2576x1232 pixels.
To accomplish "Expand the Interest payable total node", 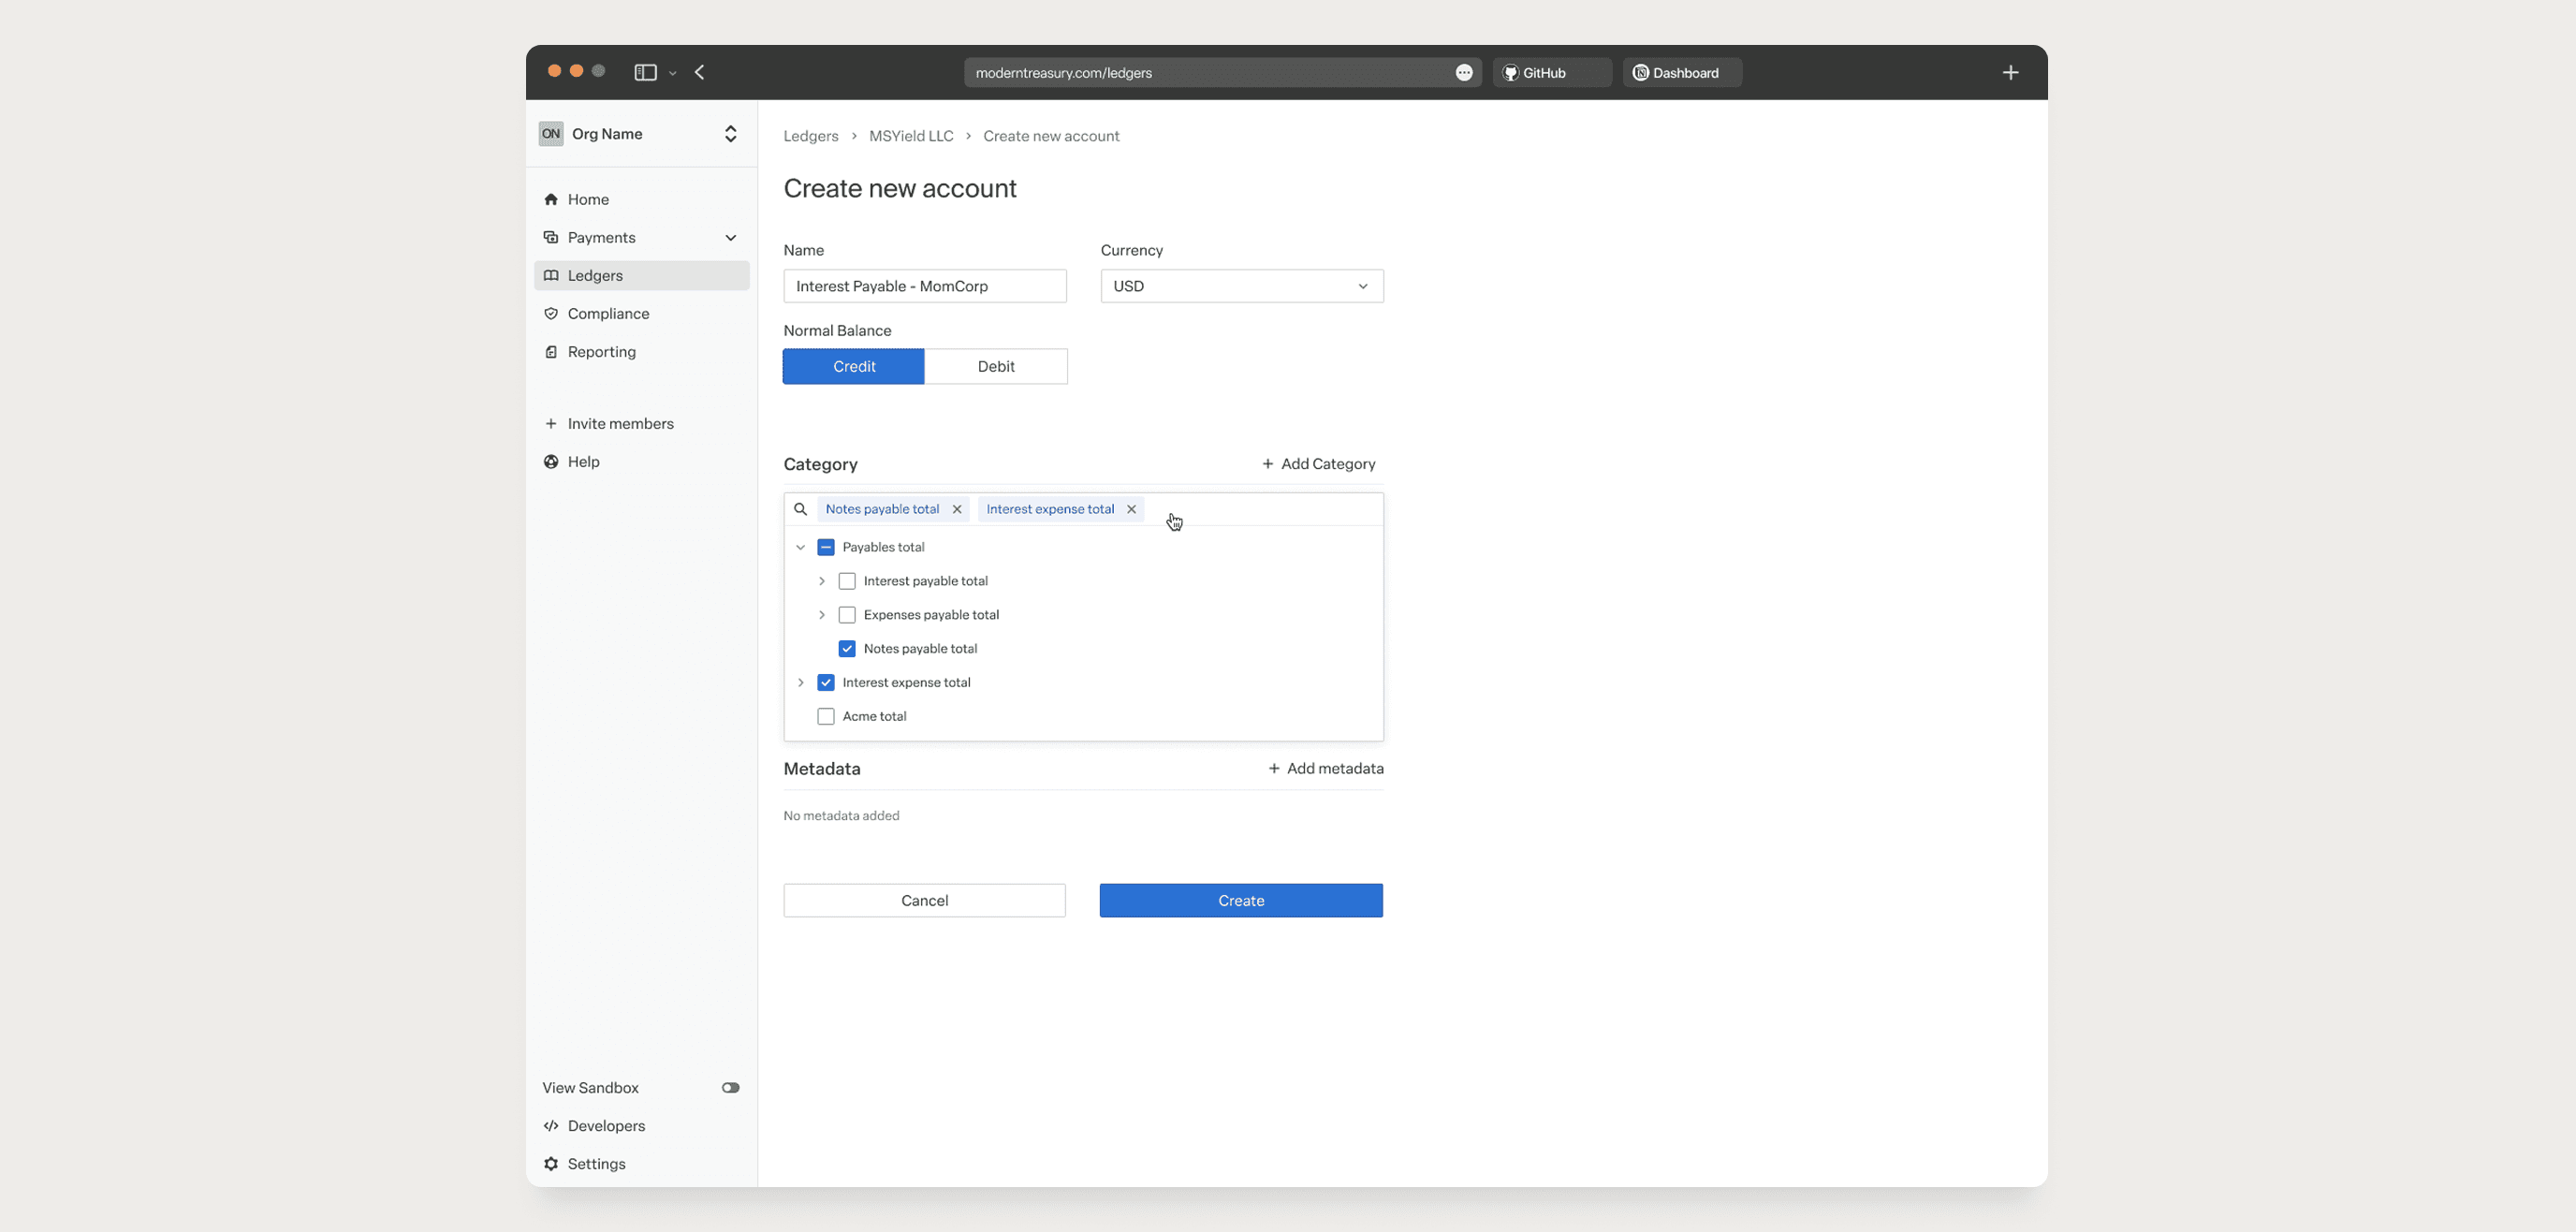I will click(822, 581).
